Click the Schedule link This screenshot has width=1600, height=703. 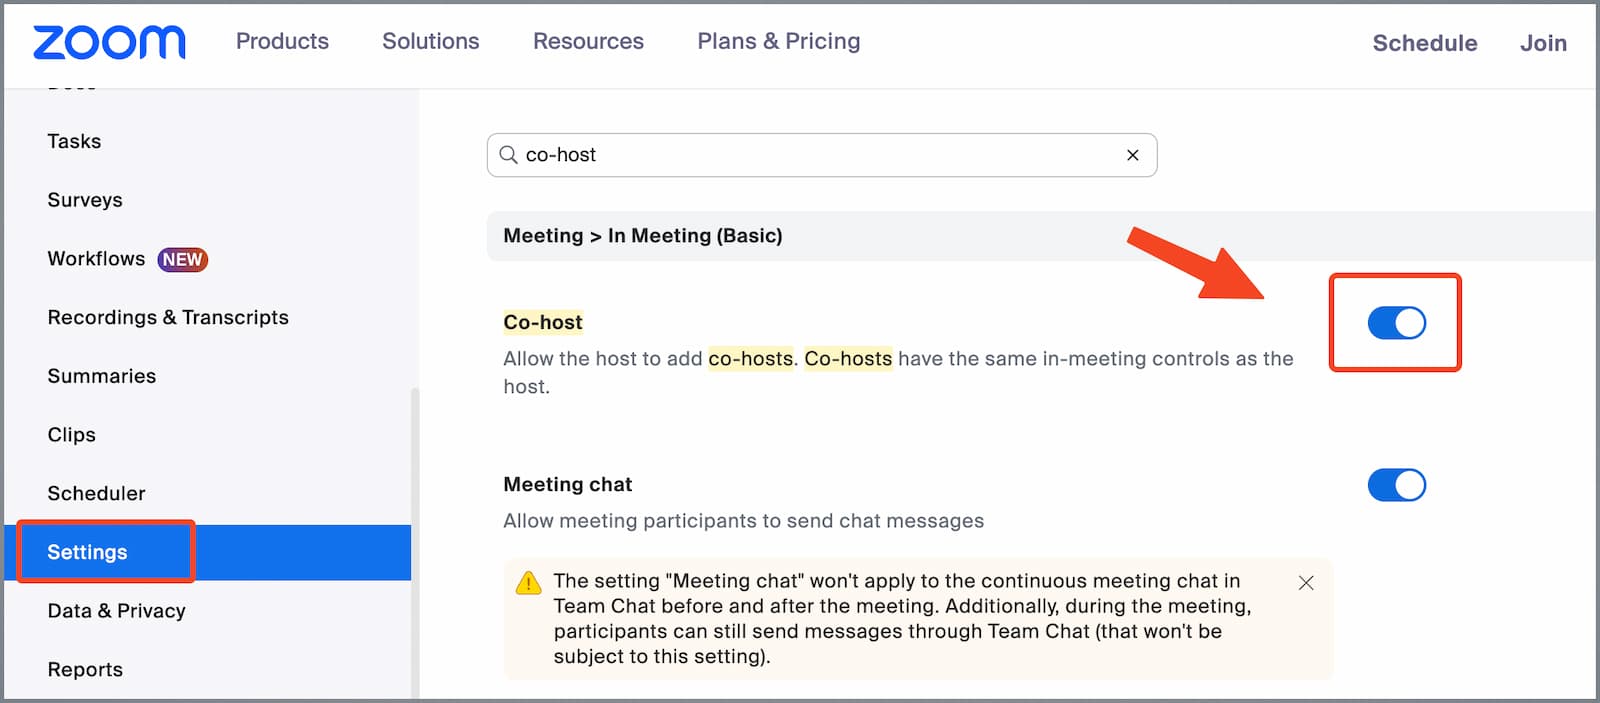(1424, 43)
